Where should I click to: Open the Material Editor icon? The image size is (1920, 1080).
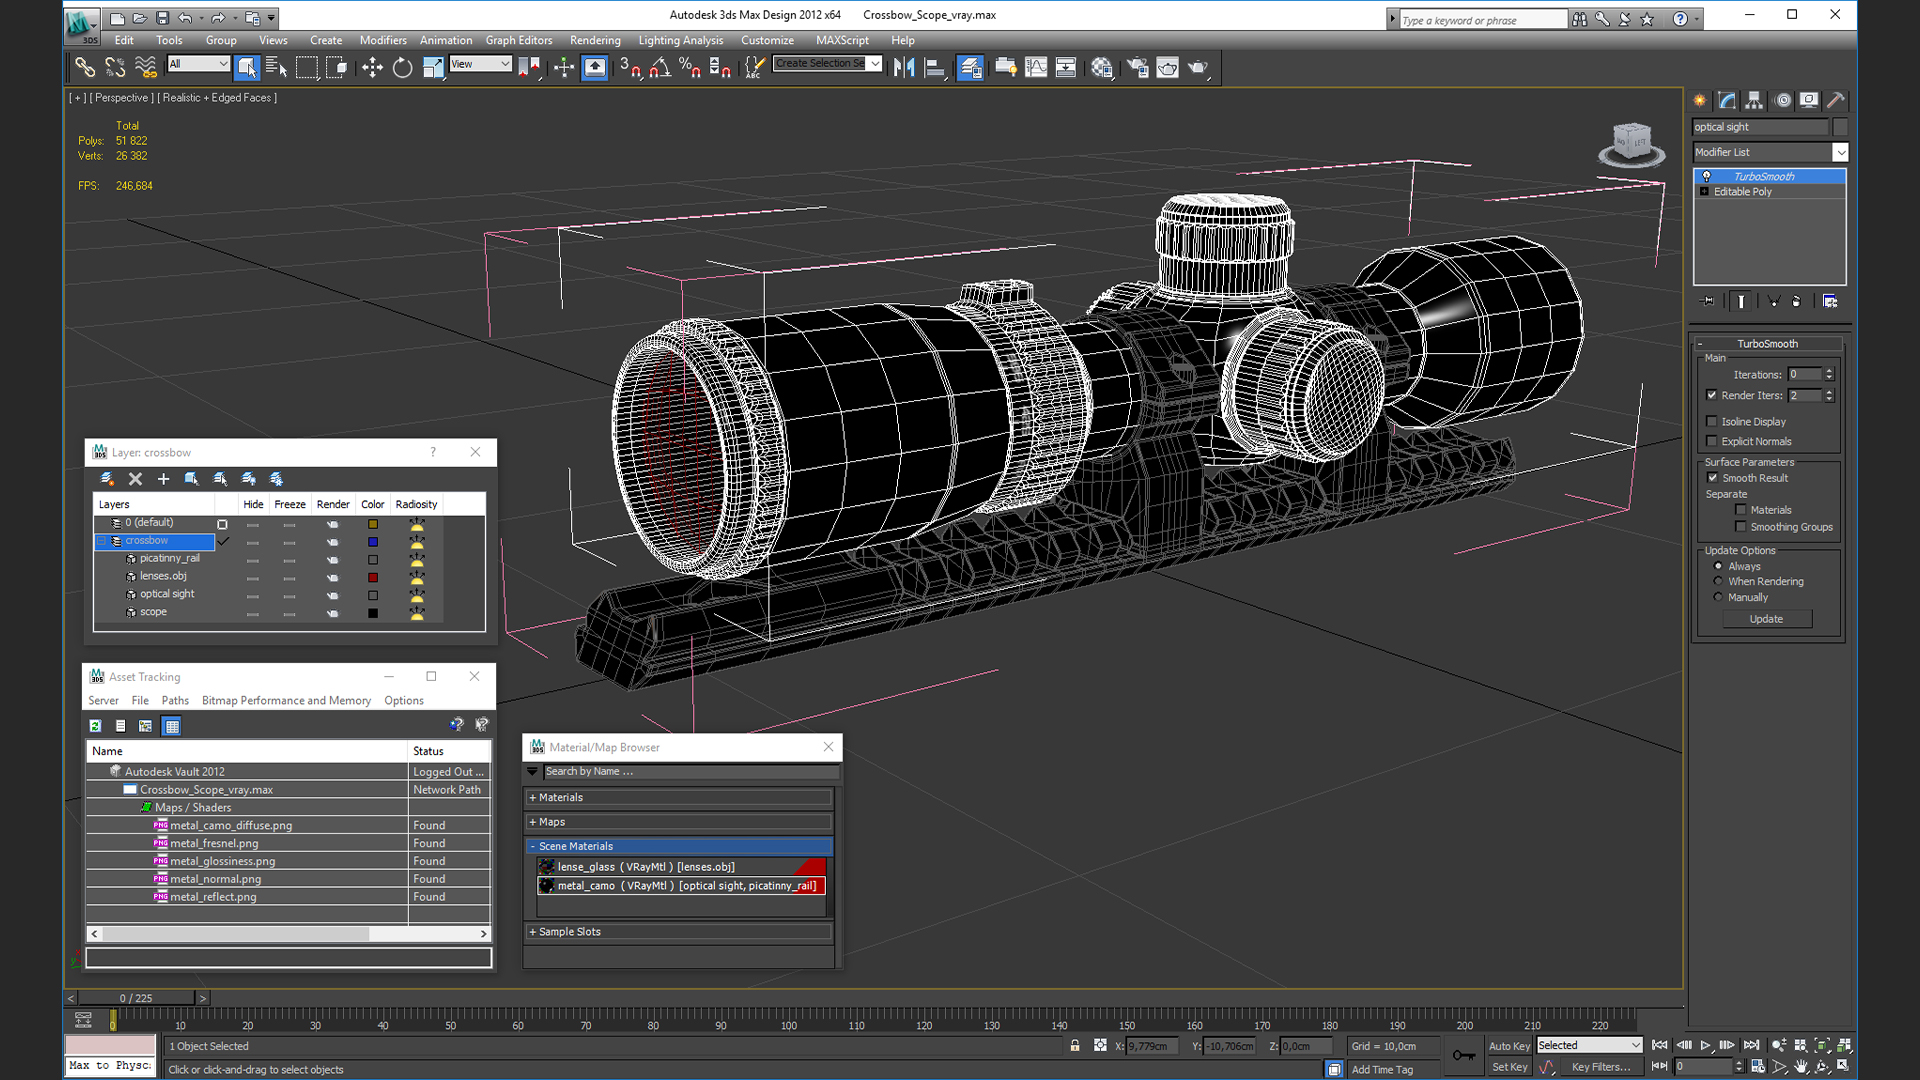point(1102,67)
